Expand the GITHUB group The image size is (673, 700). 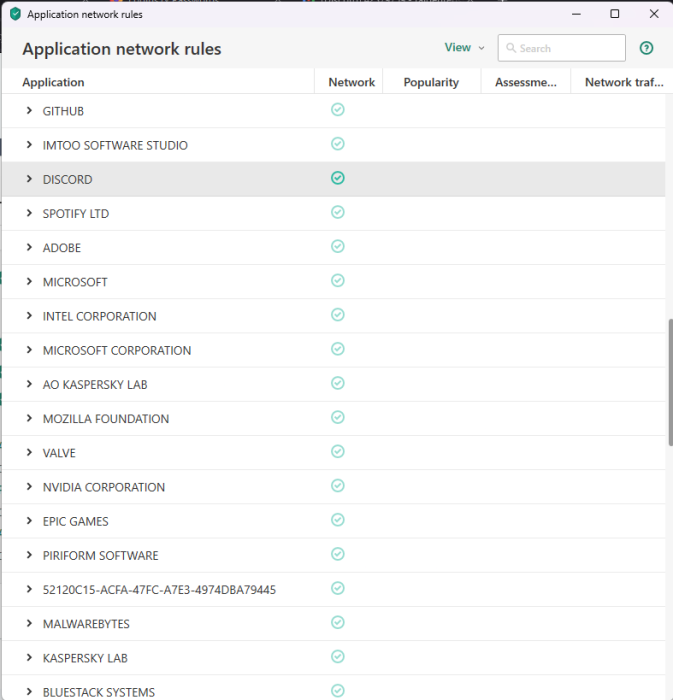(29, 110)
